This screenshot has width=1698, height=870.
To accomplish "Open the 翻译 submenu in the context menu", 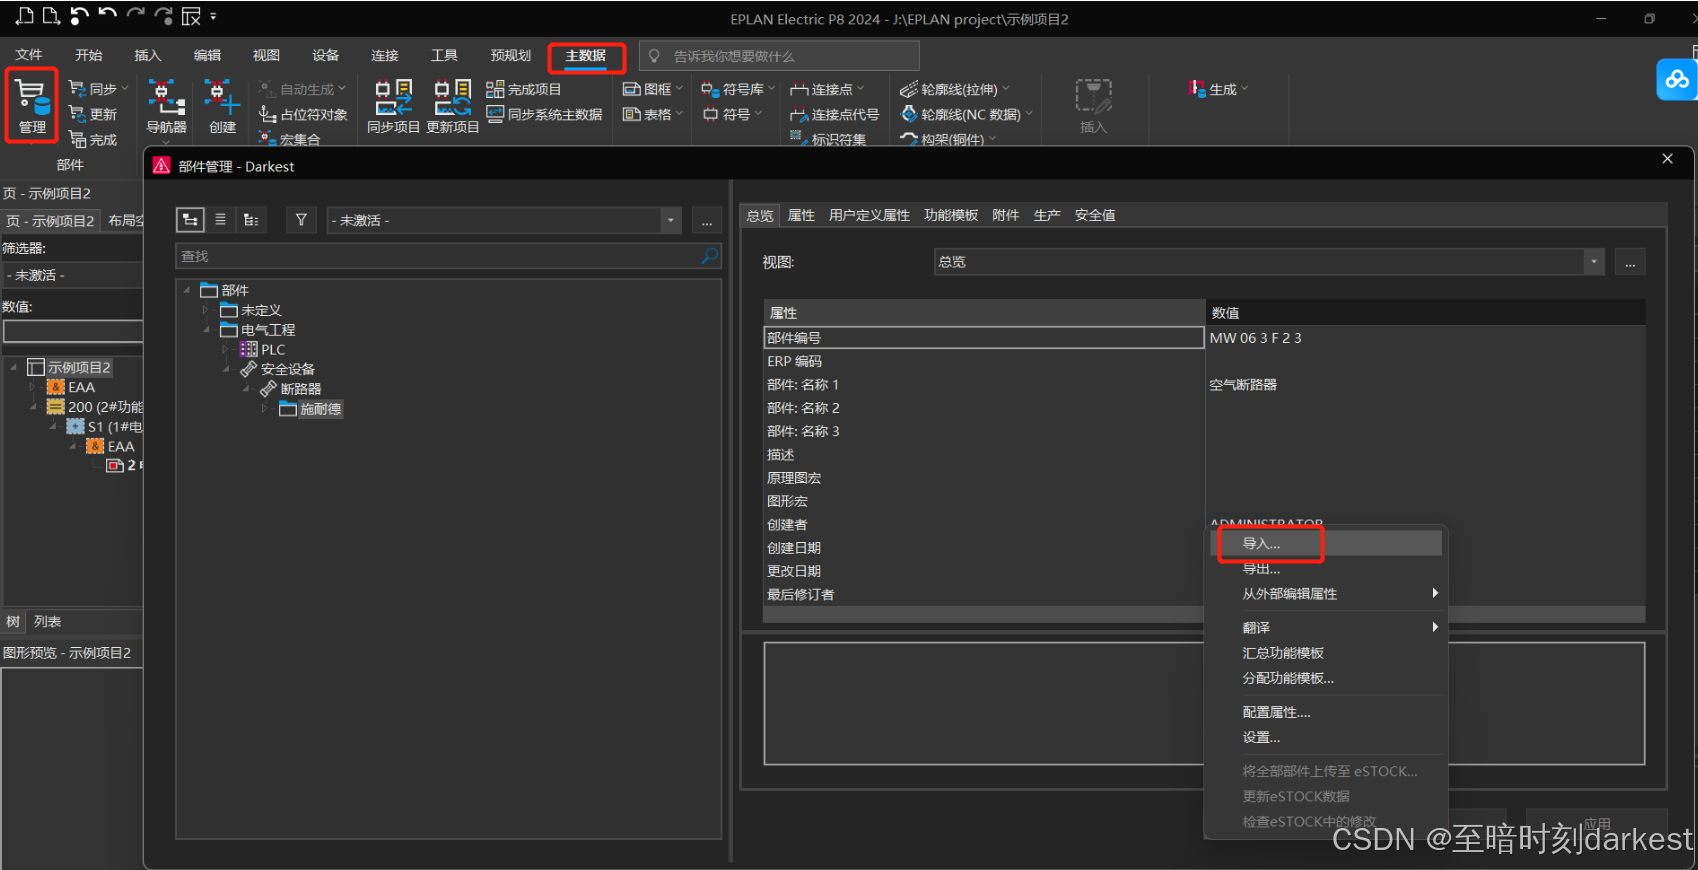I will 1326,627.
